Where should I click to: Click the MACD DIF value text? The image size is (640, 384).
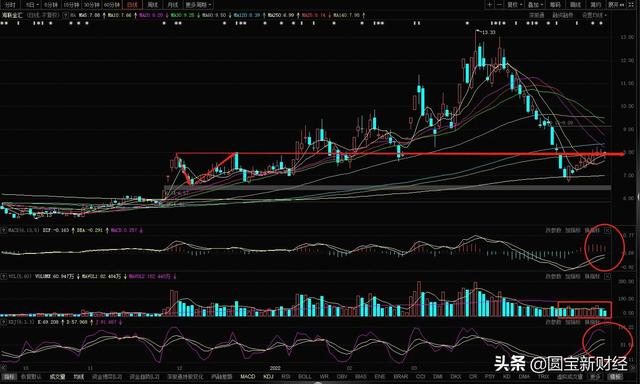click(x=56, y=230)
